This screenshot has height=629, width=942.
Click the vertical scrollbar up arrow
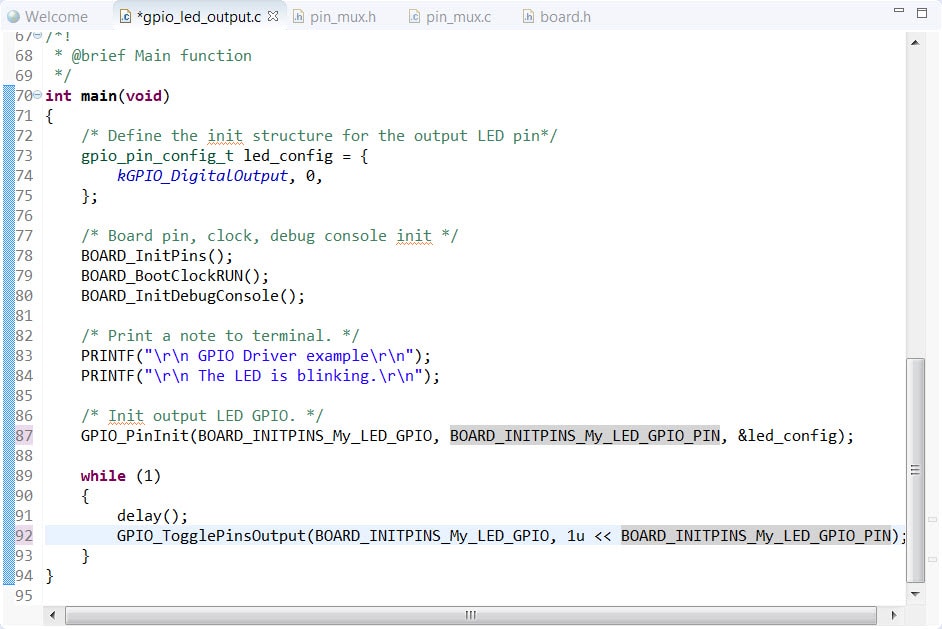click(x=914, y=42)
